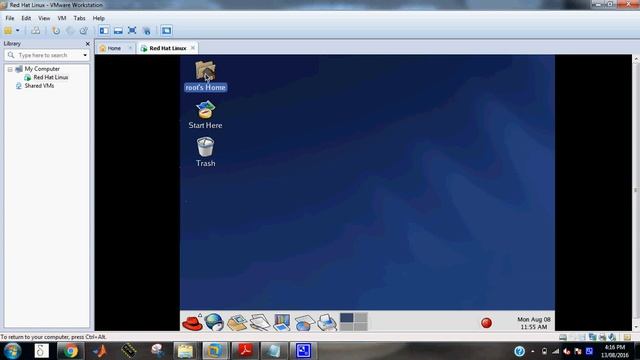Click the Windows taskbar clock 4:16 PM
Image resolution: width=640 pixels, height=360 pixels.
coord(614,351)
